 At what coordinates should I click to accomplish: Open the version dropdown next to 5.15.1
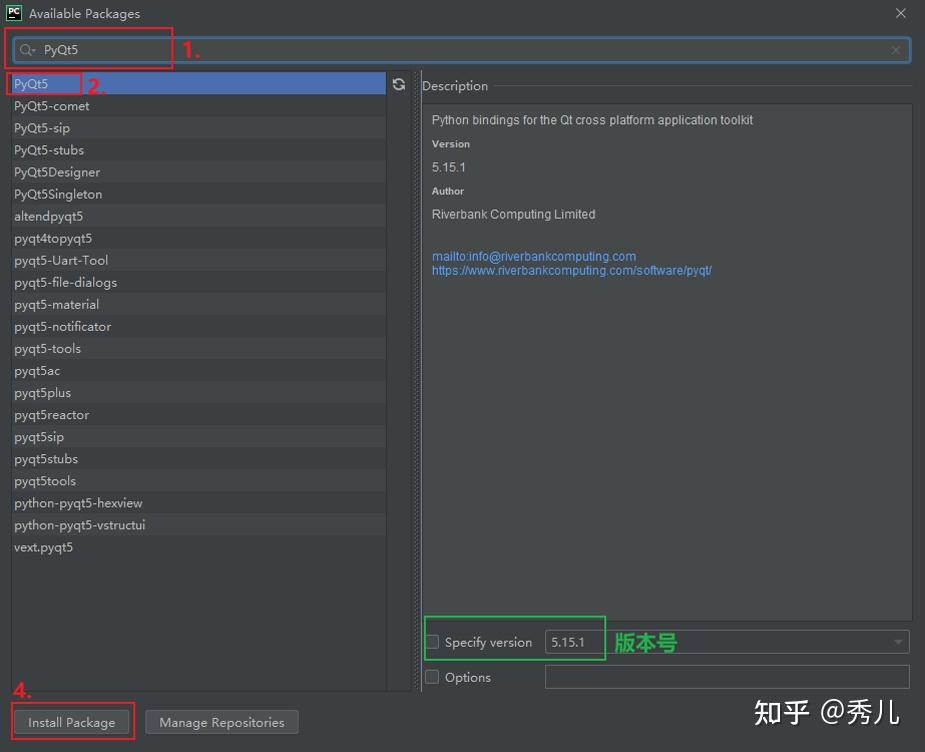pyautogui.click(x=898, y=642)
